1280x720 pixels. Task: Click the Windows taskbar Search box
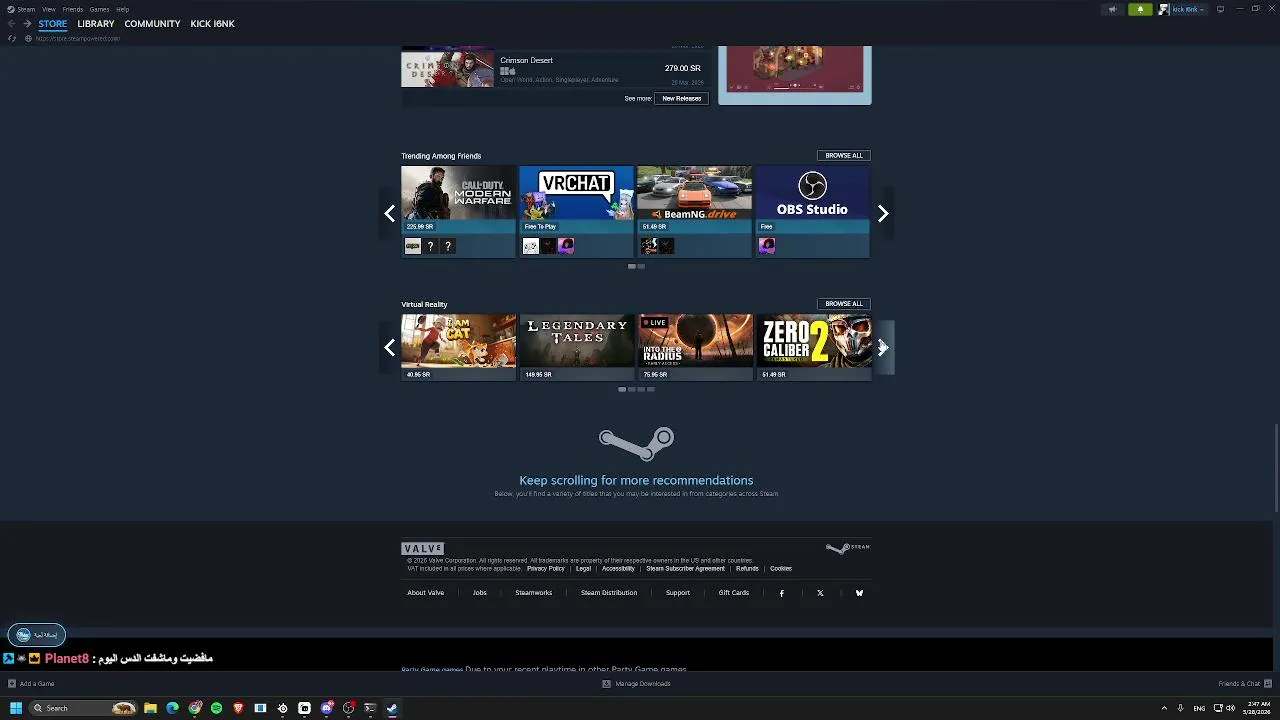(84, 708)
